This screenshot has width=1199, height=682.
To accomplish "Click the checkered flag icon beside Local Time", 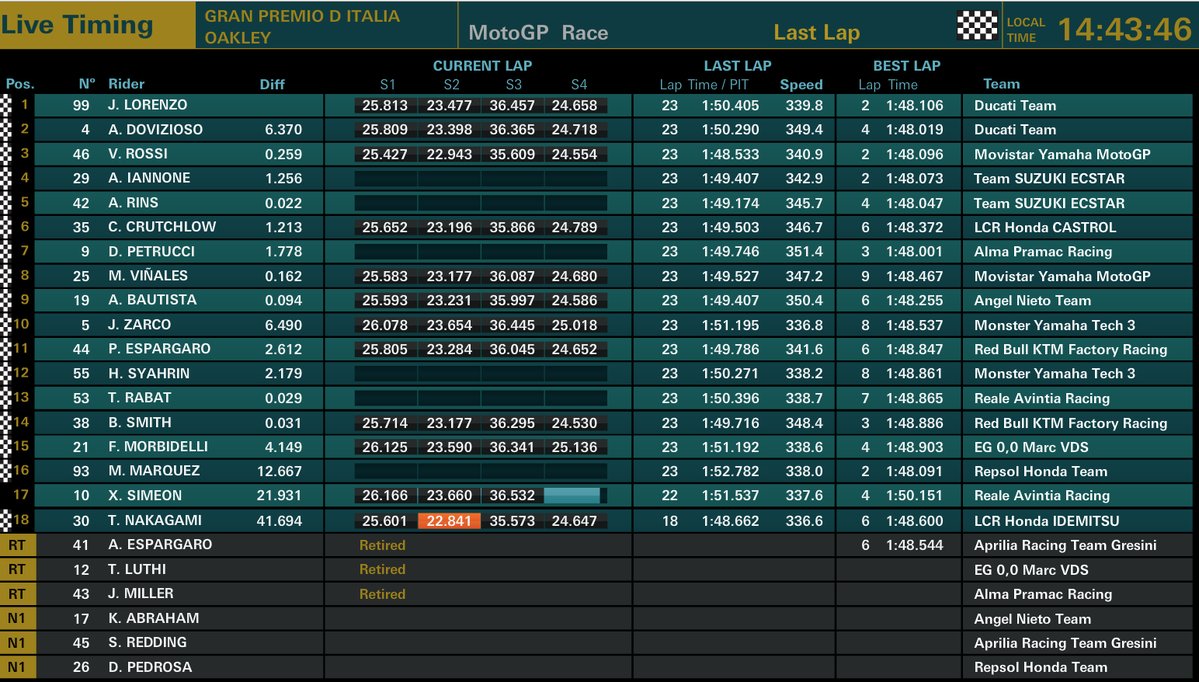I will 977,26.
